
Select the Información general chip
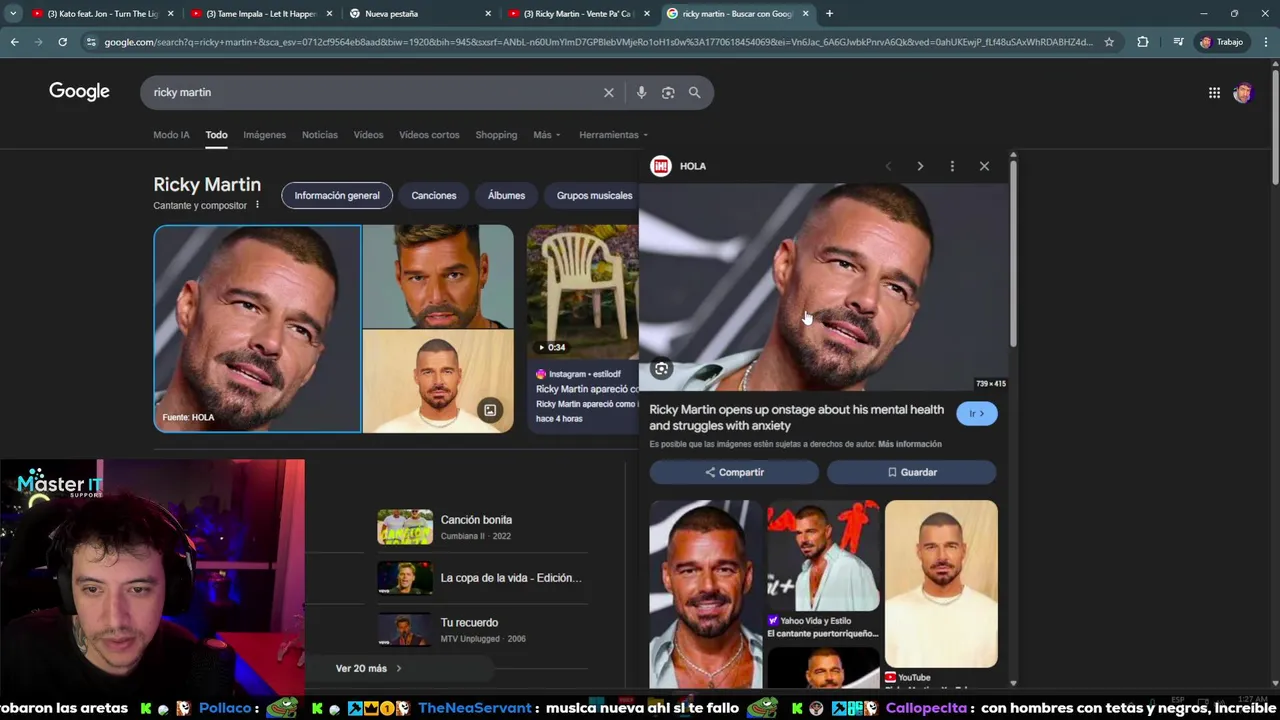click(x=337, y=195)
